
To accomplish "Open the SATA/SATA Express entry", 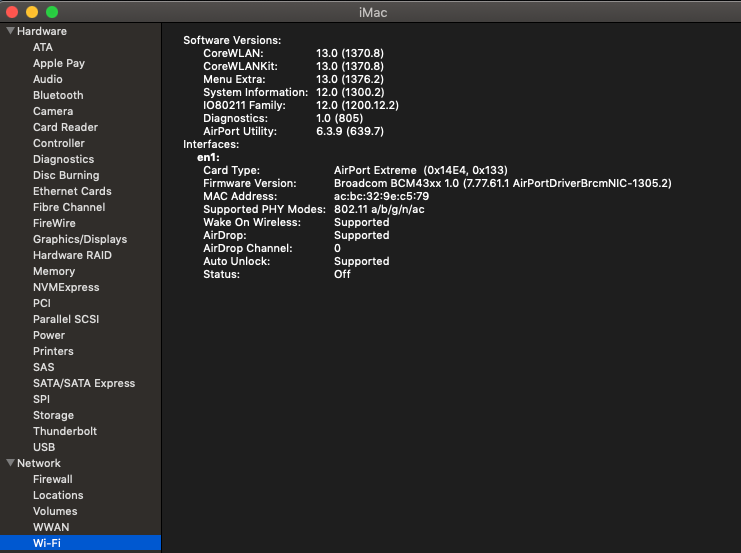I will click(84, 383).
